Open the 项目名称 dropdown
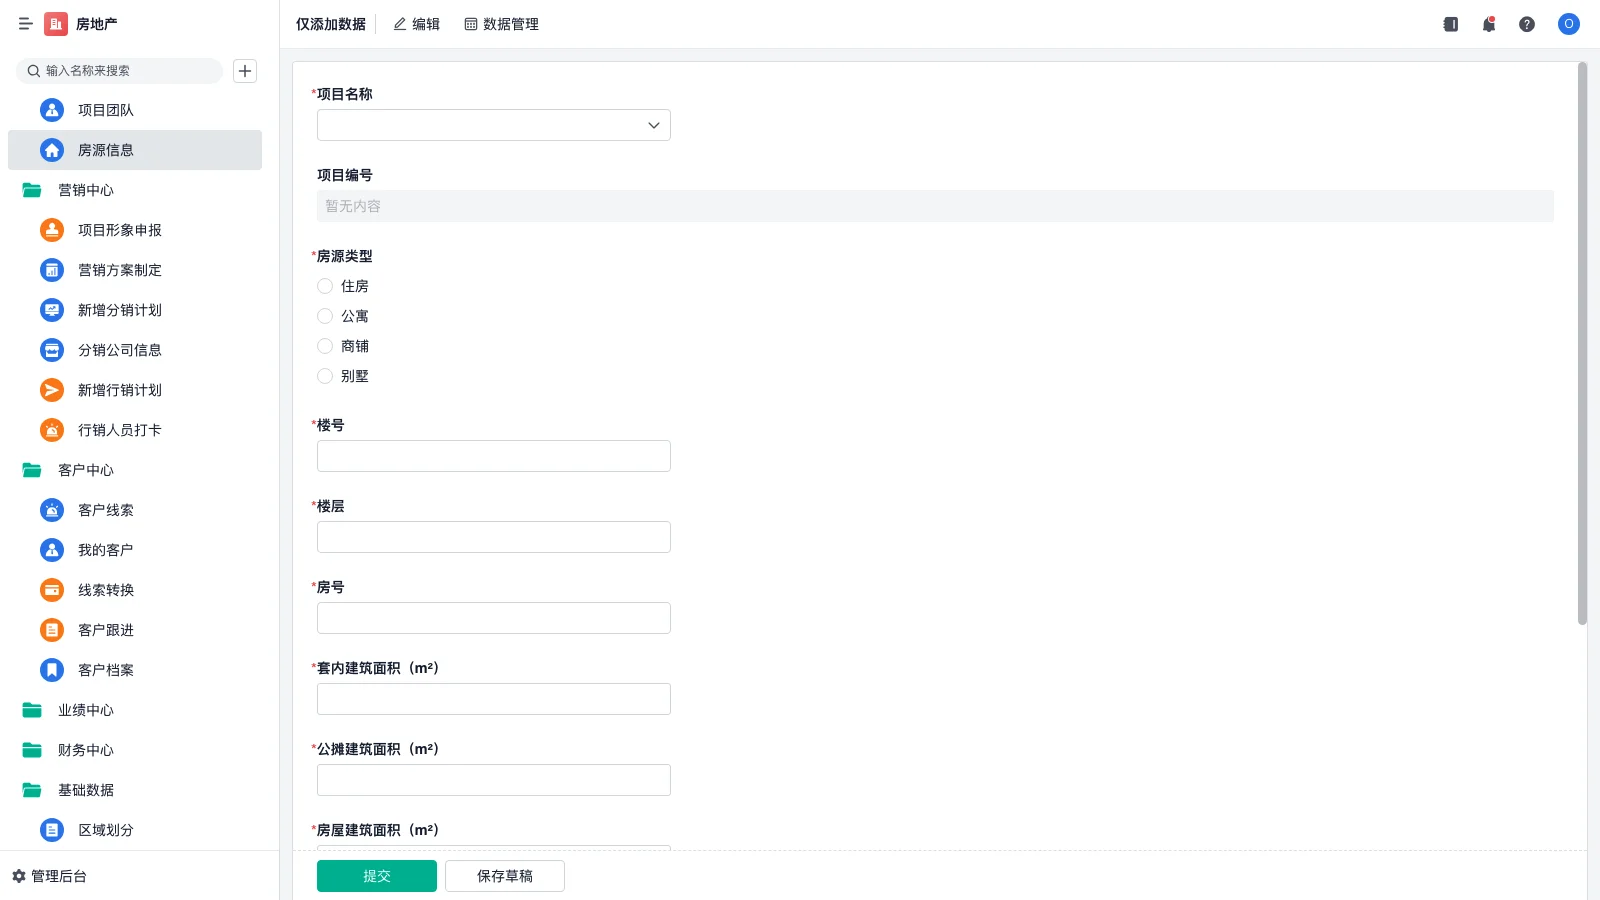1600x900 pixels. [x=493, y=125]
